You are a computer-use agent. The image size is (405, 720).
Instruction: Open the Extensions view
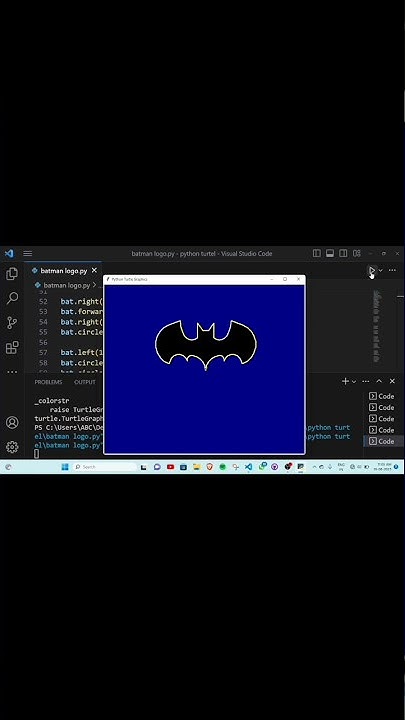[x=12, y=348]
